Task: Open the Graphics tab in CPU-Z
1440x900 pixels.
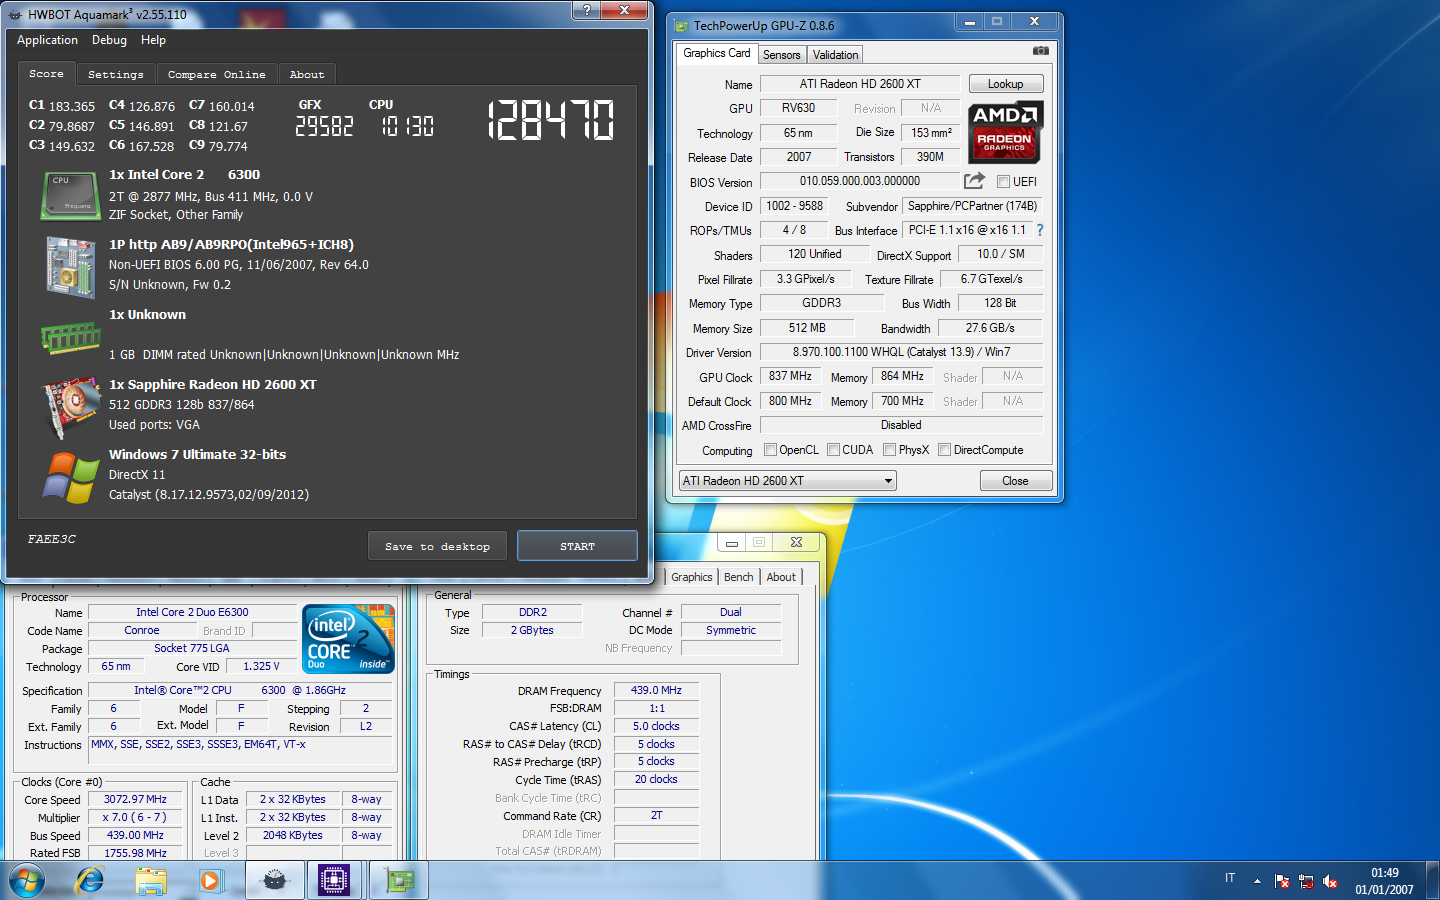Action: 692,577
